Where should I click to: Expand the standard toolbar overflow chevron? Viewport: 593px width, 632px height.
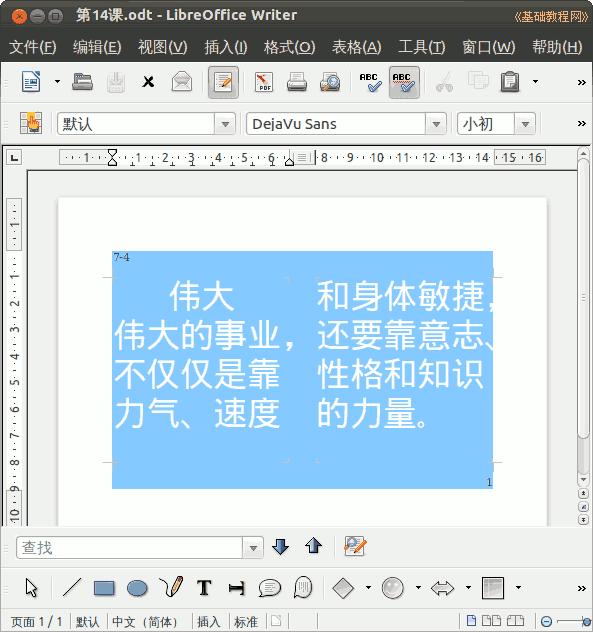[x=581, y=82]
